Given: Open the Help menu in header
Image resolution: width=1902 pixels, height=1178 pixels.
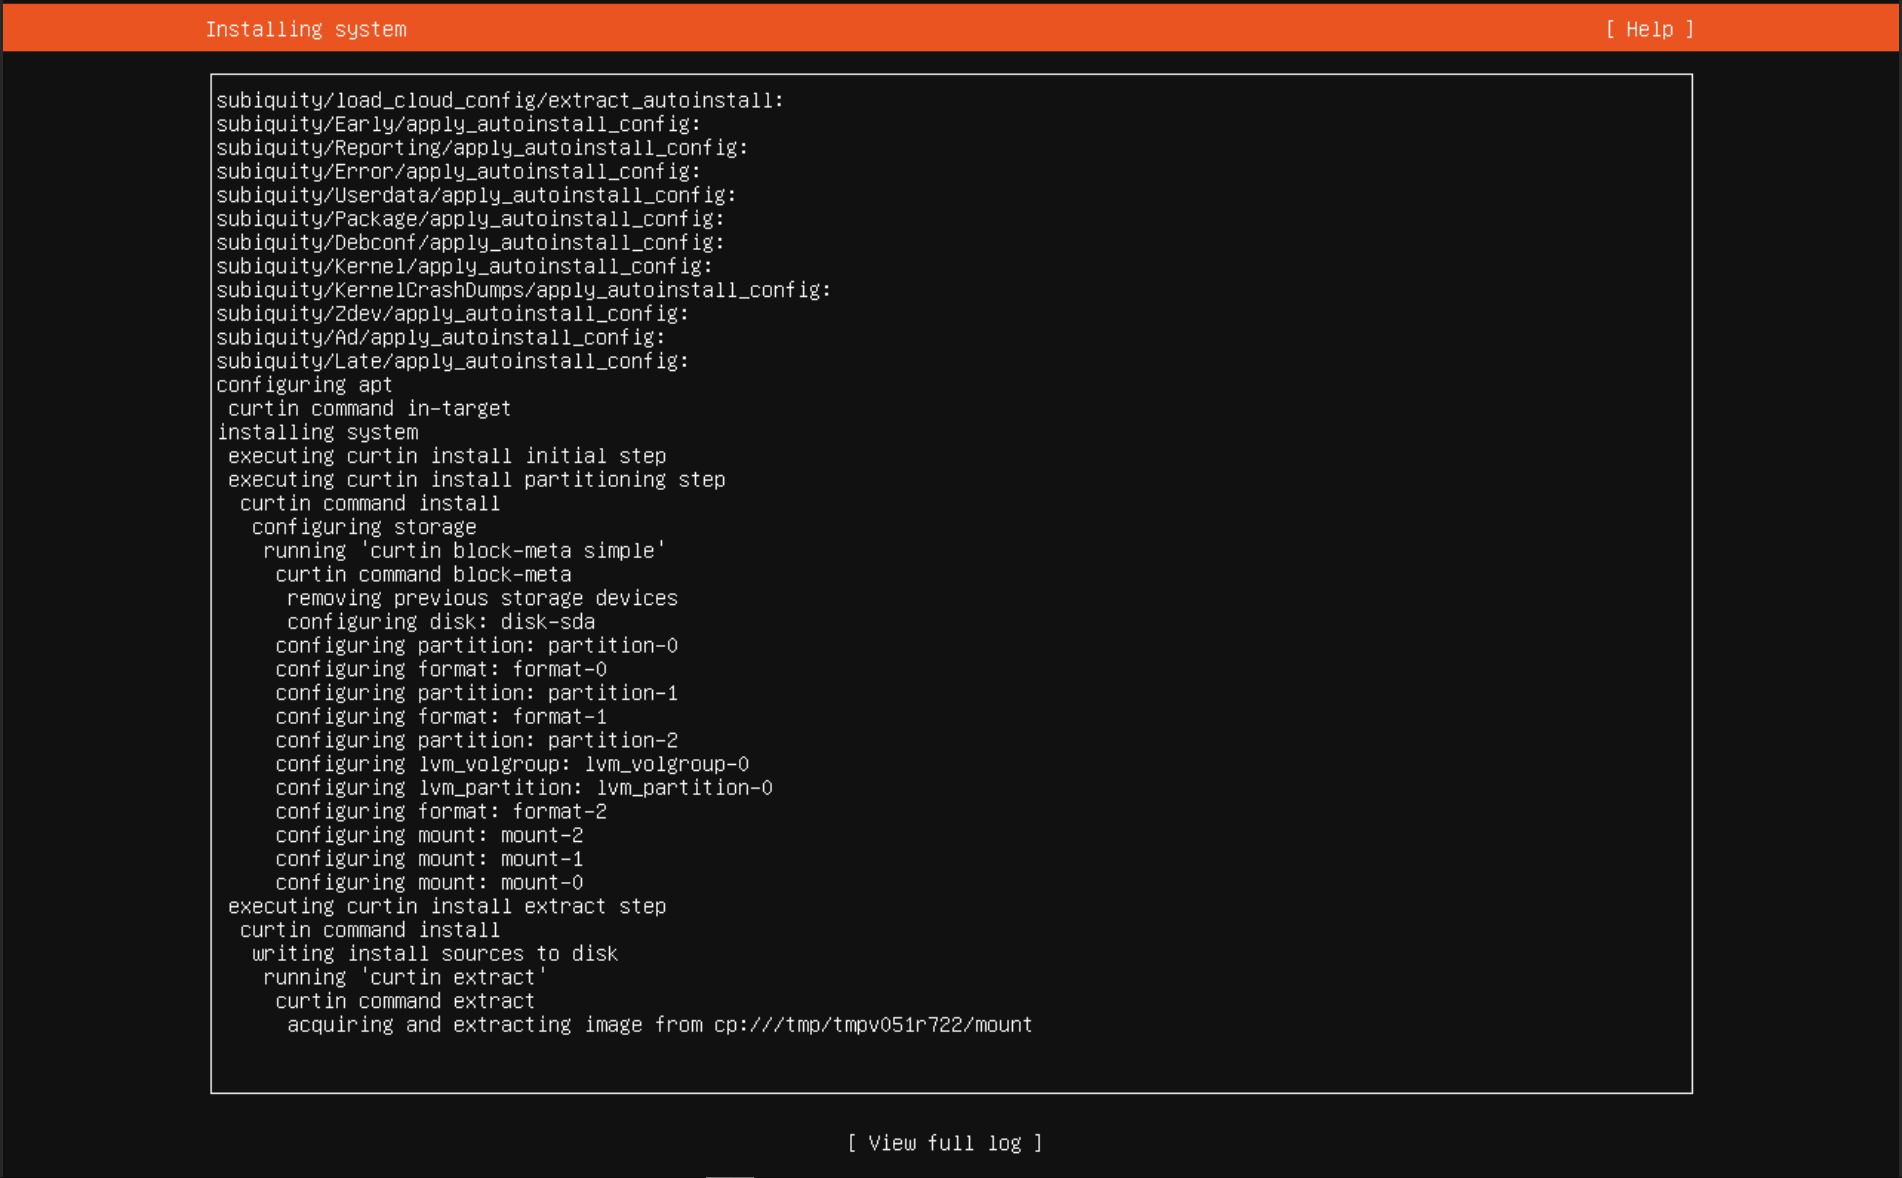Looking at the screenshot, I should pyautogui.click(x=1649, y=29).
